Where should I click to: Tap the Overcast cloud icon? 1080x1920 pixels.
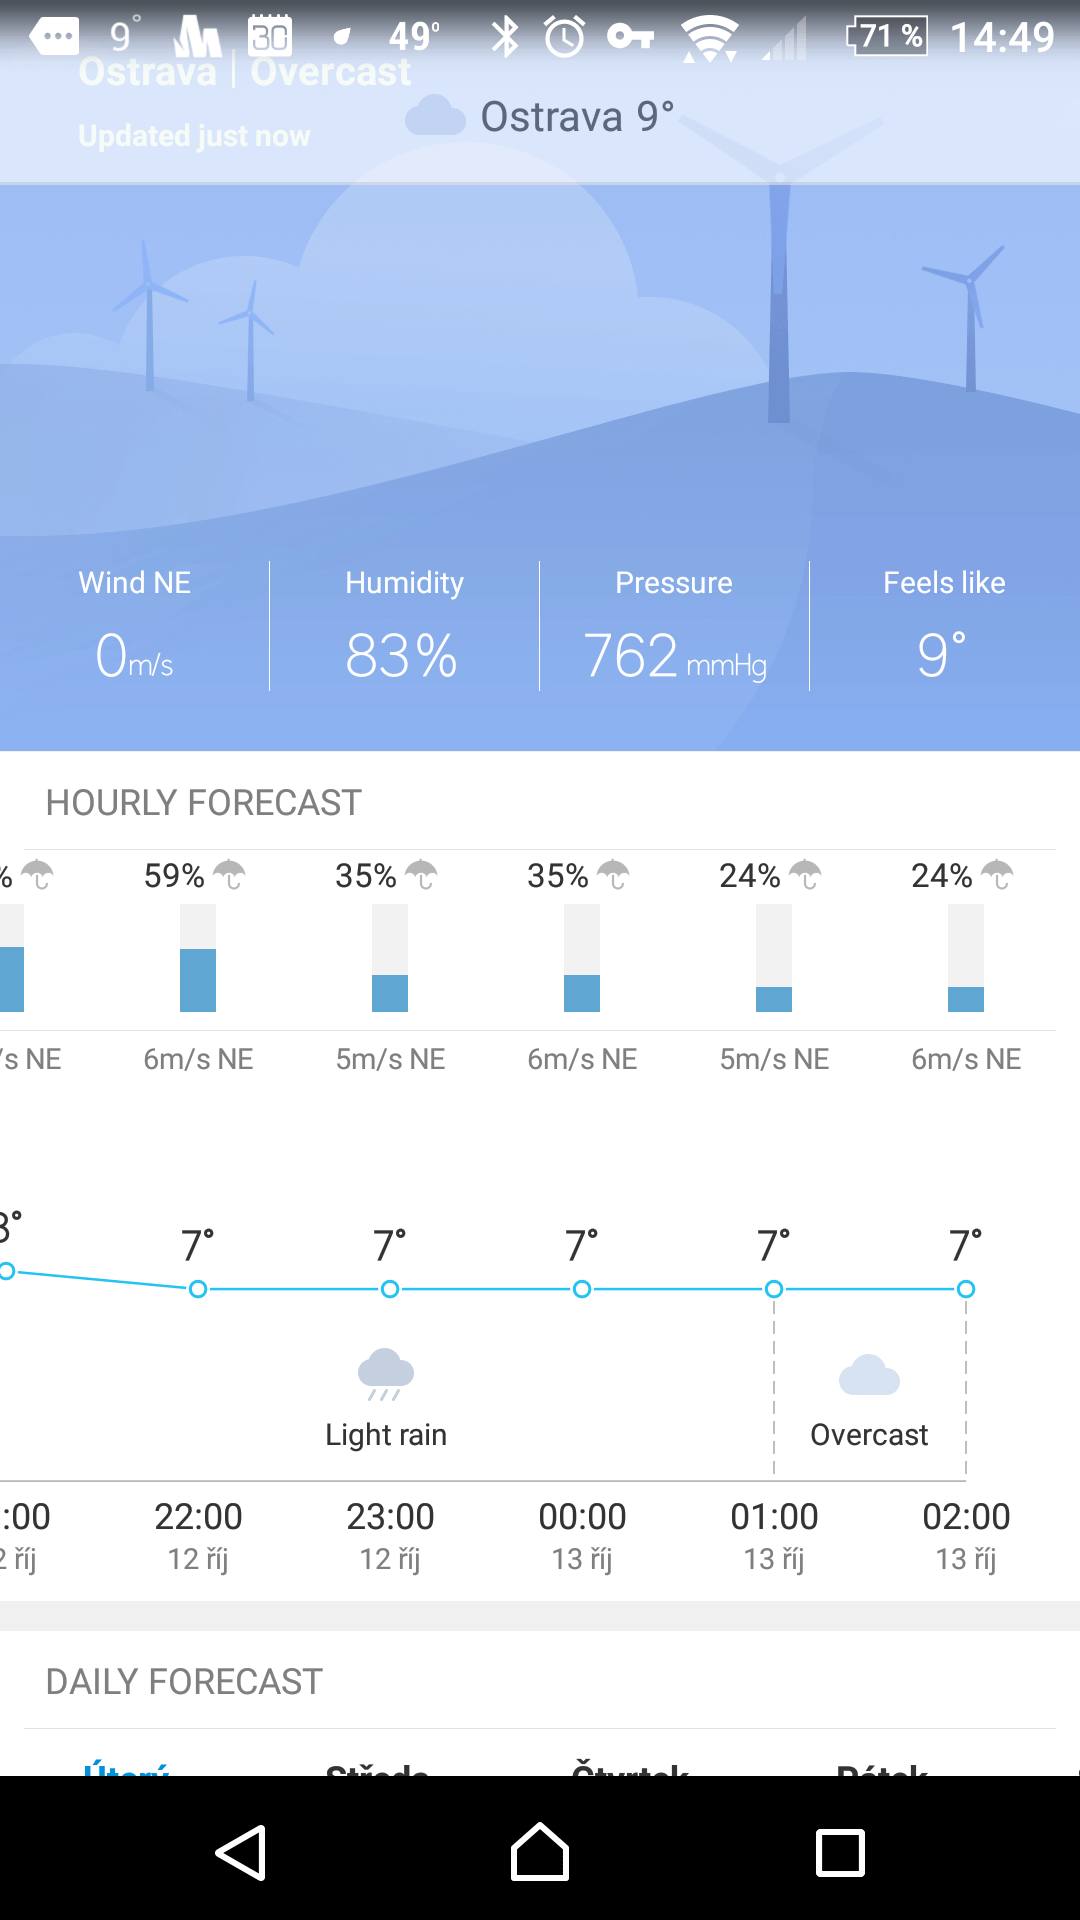pos(869,1375)
